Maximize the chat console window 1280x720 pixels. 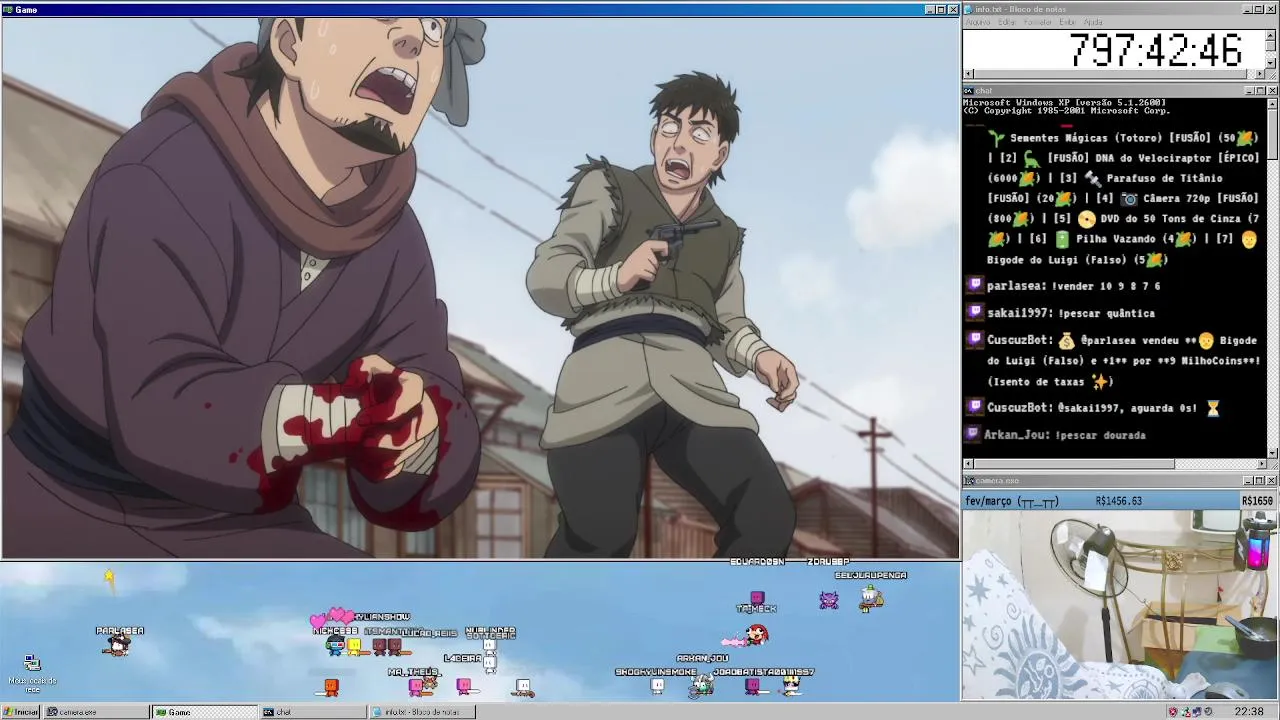point(1260,91)
